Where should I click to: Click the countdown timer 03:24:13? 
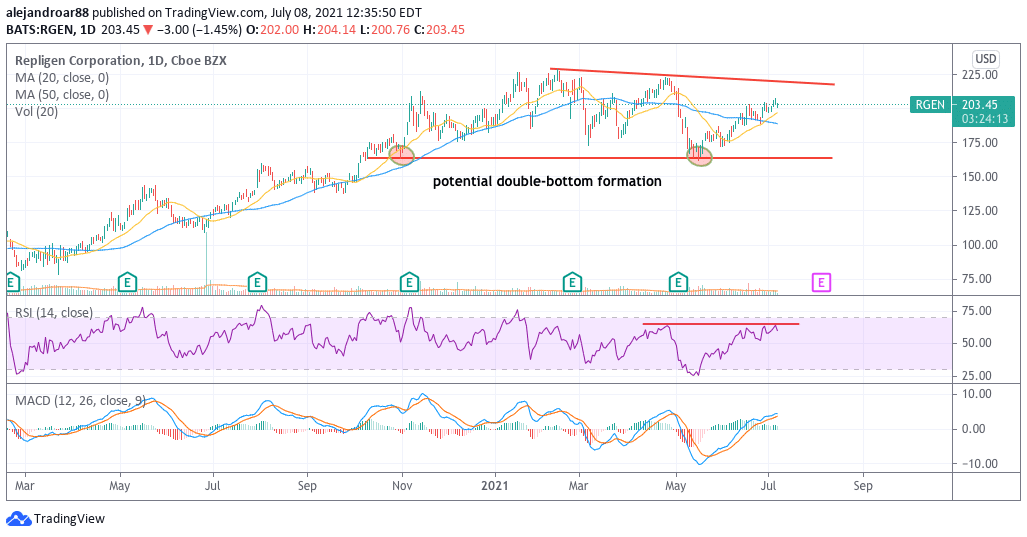click(x=984, y=119)
